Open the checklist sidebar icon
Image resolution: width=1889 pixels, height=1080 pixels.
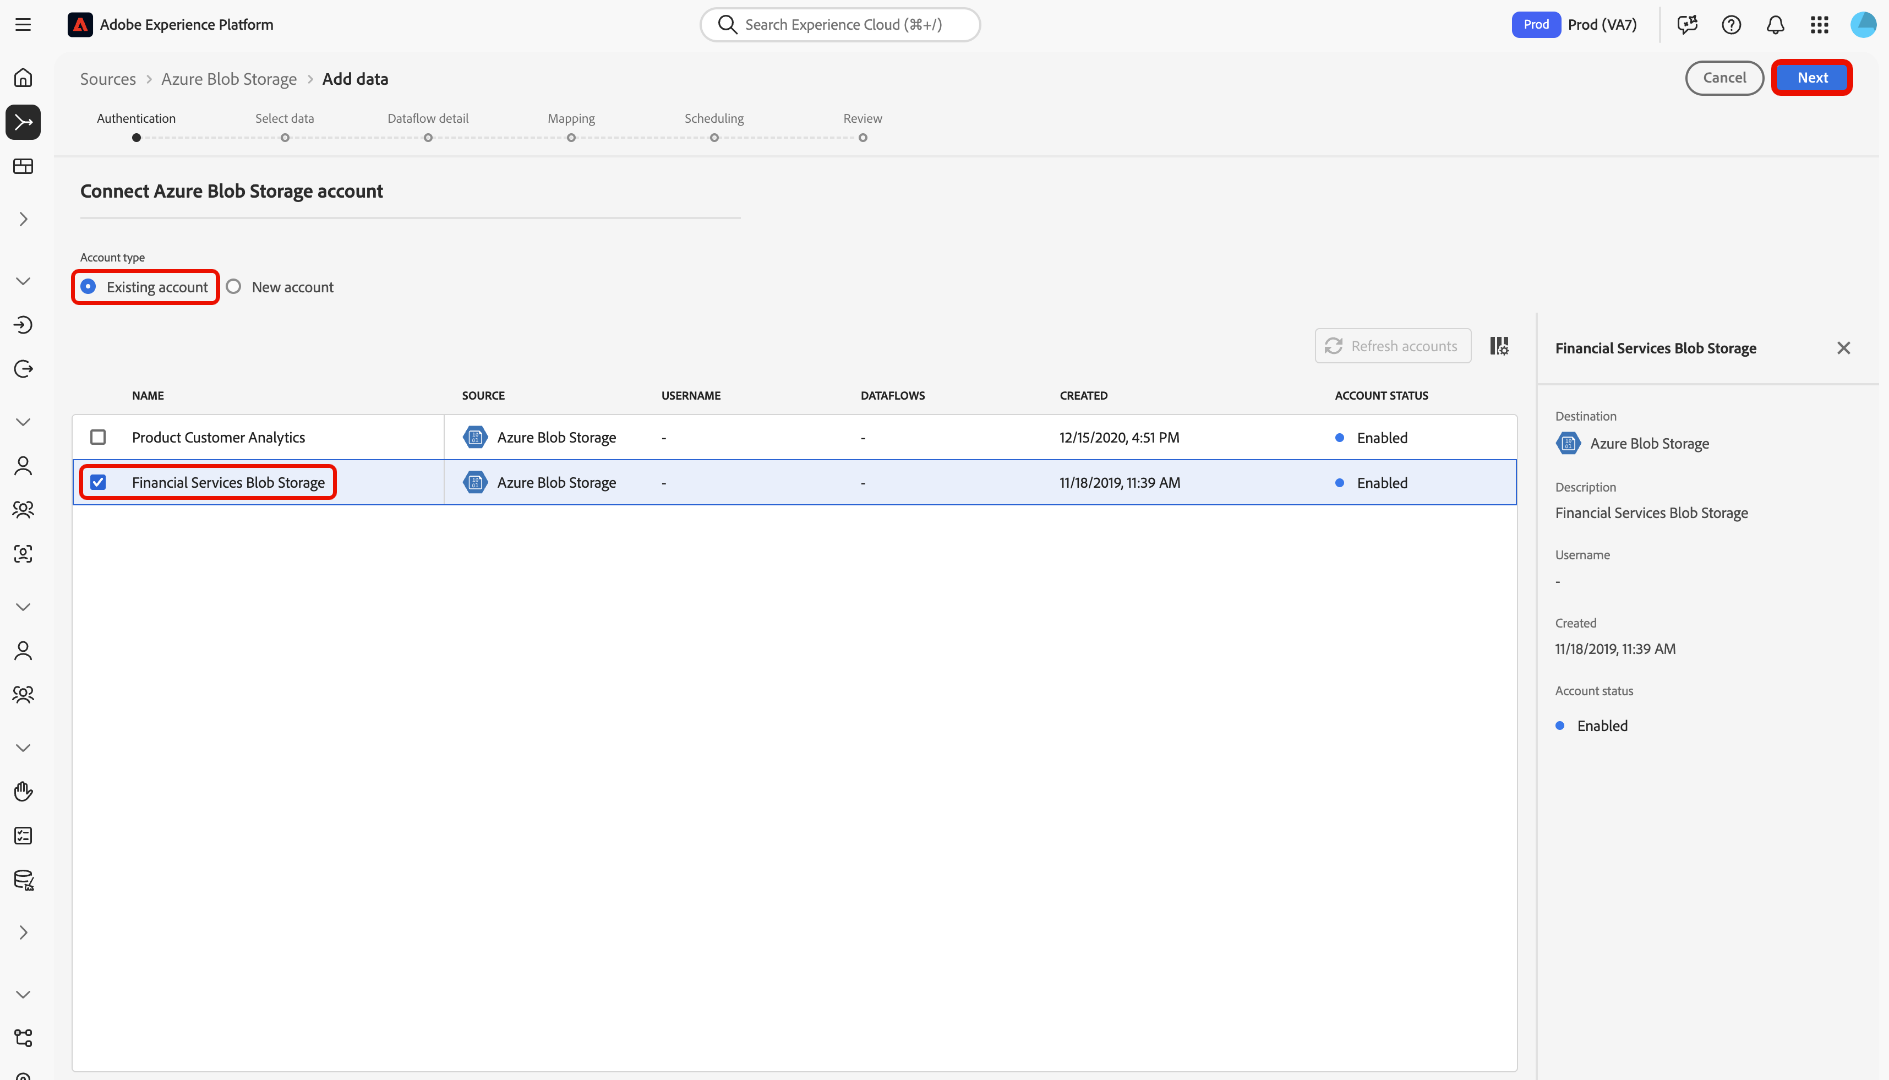[23, 836]
